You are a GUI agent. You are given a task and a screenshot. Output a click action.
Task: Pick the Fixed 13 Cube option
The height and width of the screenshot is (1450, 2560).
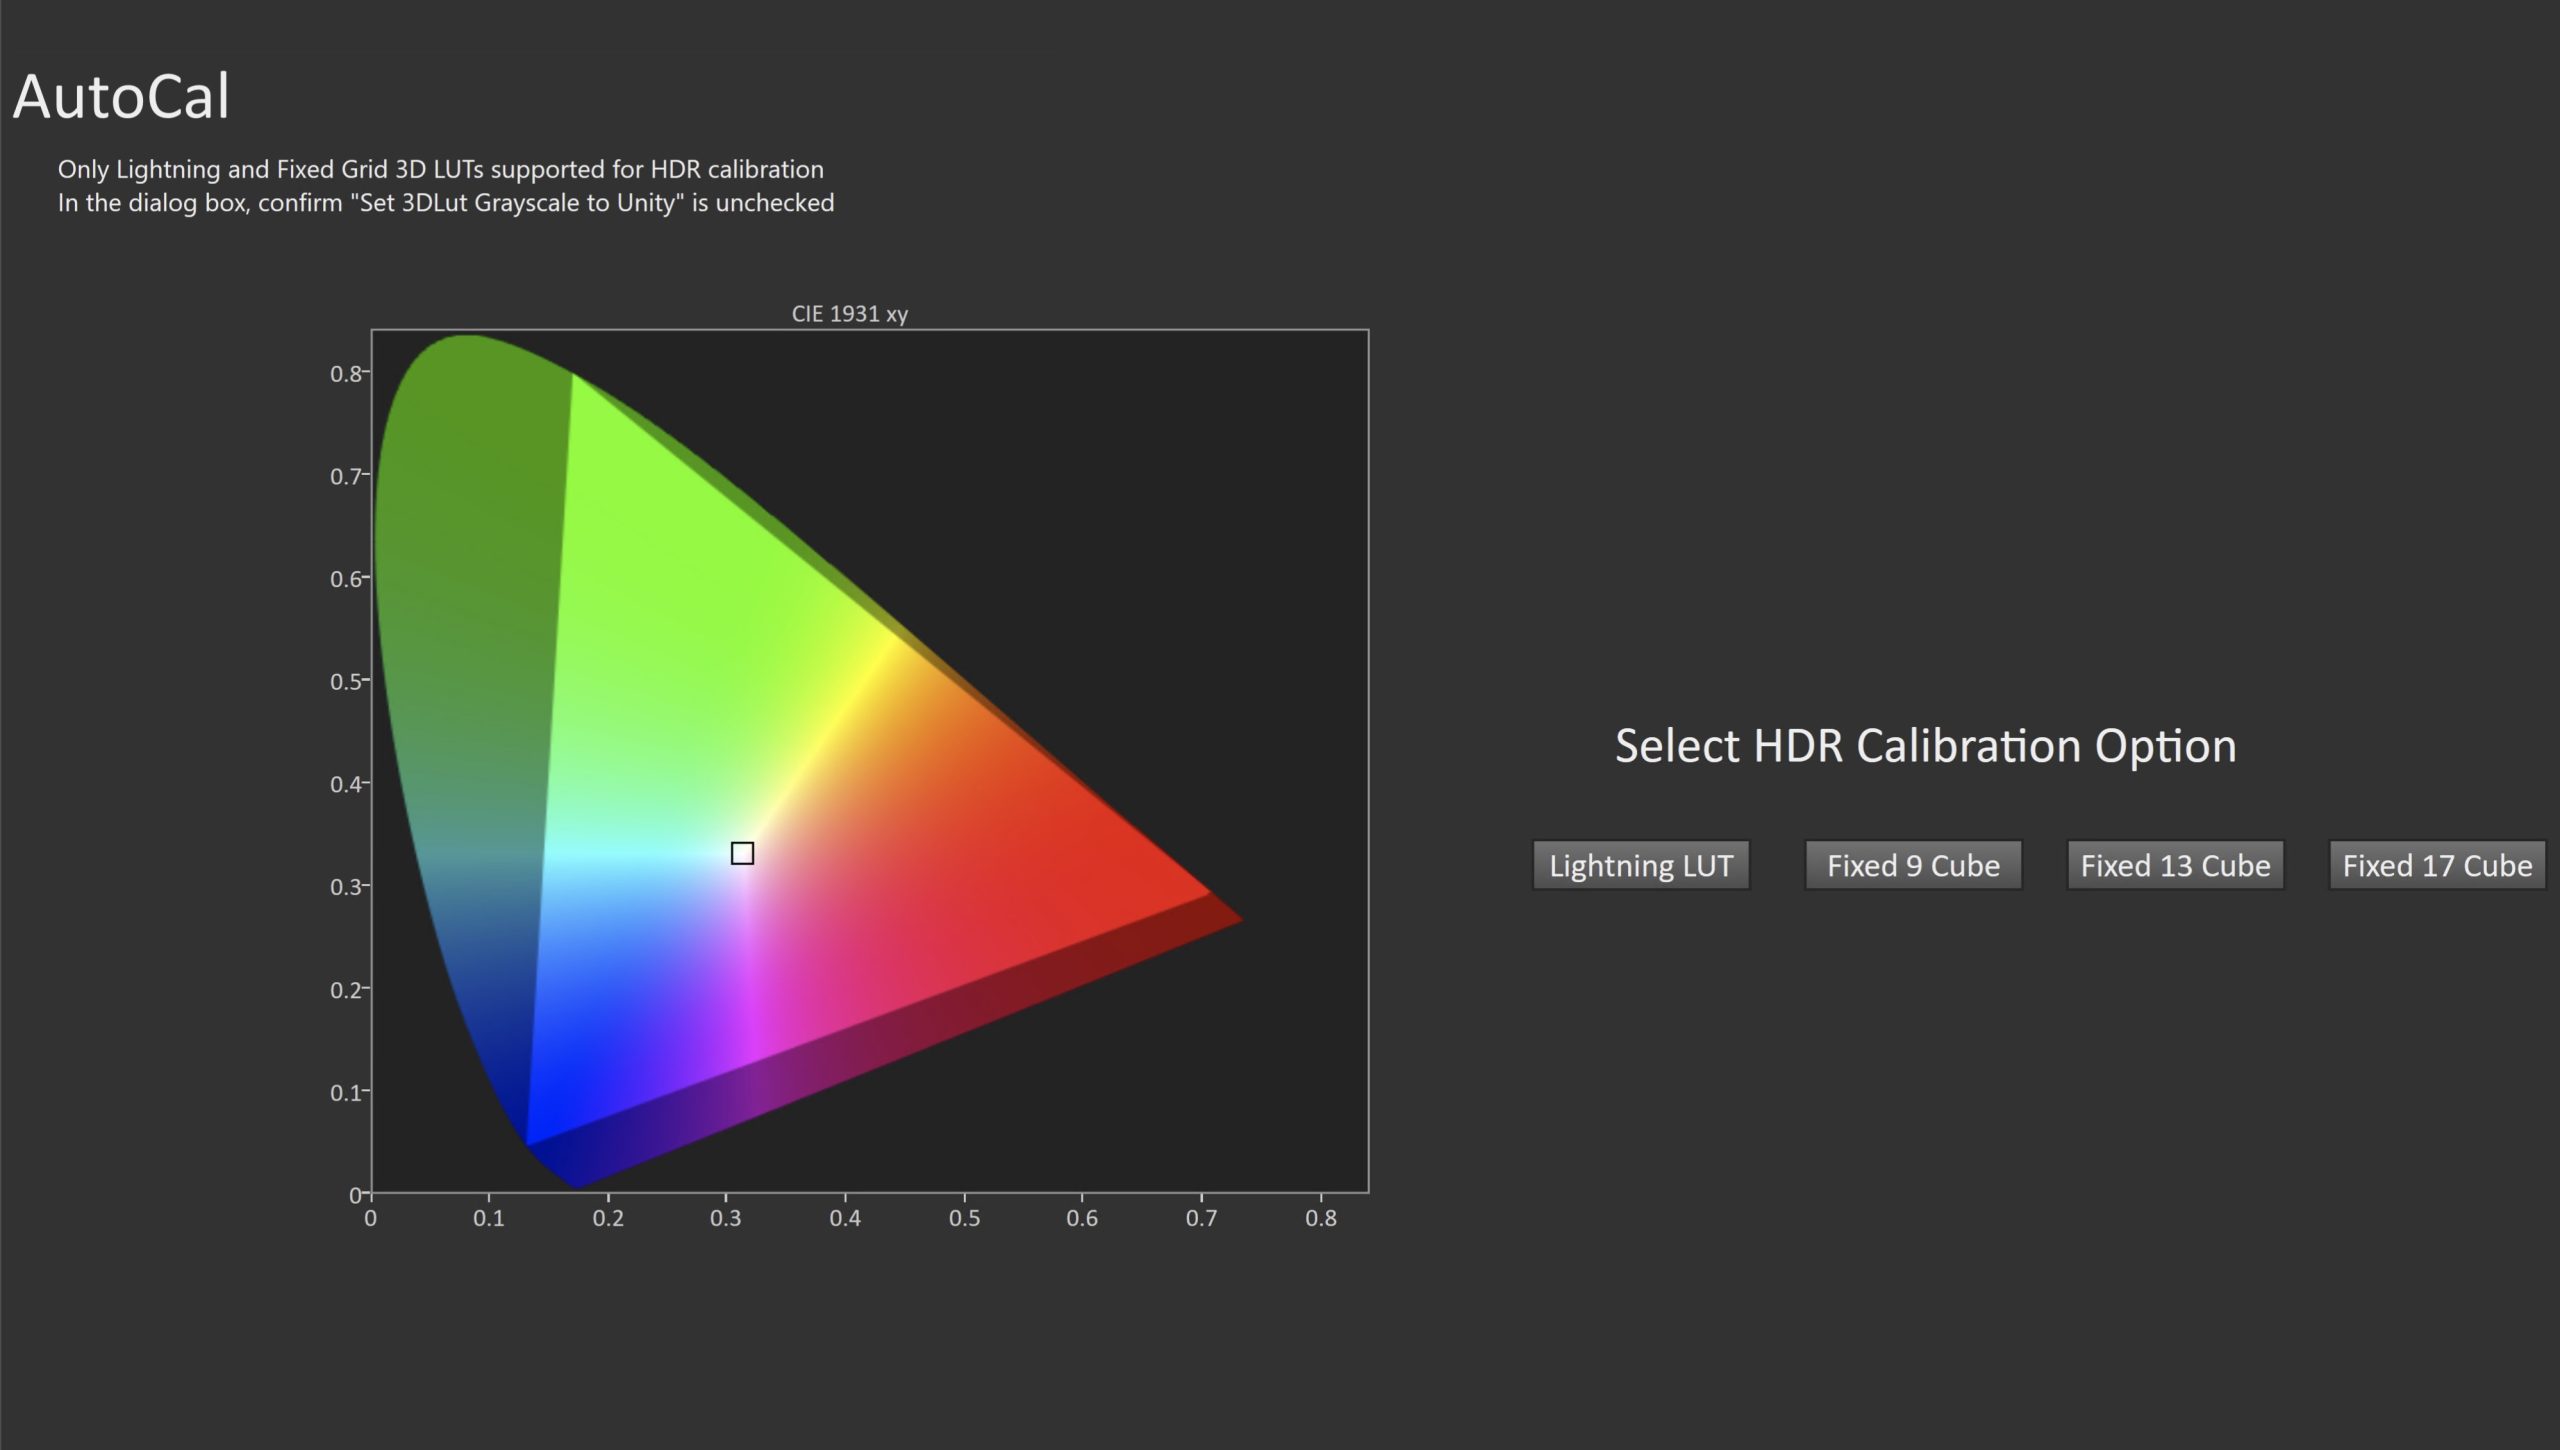pyautogui.click(x=2175, y=865)
